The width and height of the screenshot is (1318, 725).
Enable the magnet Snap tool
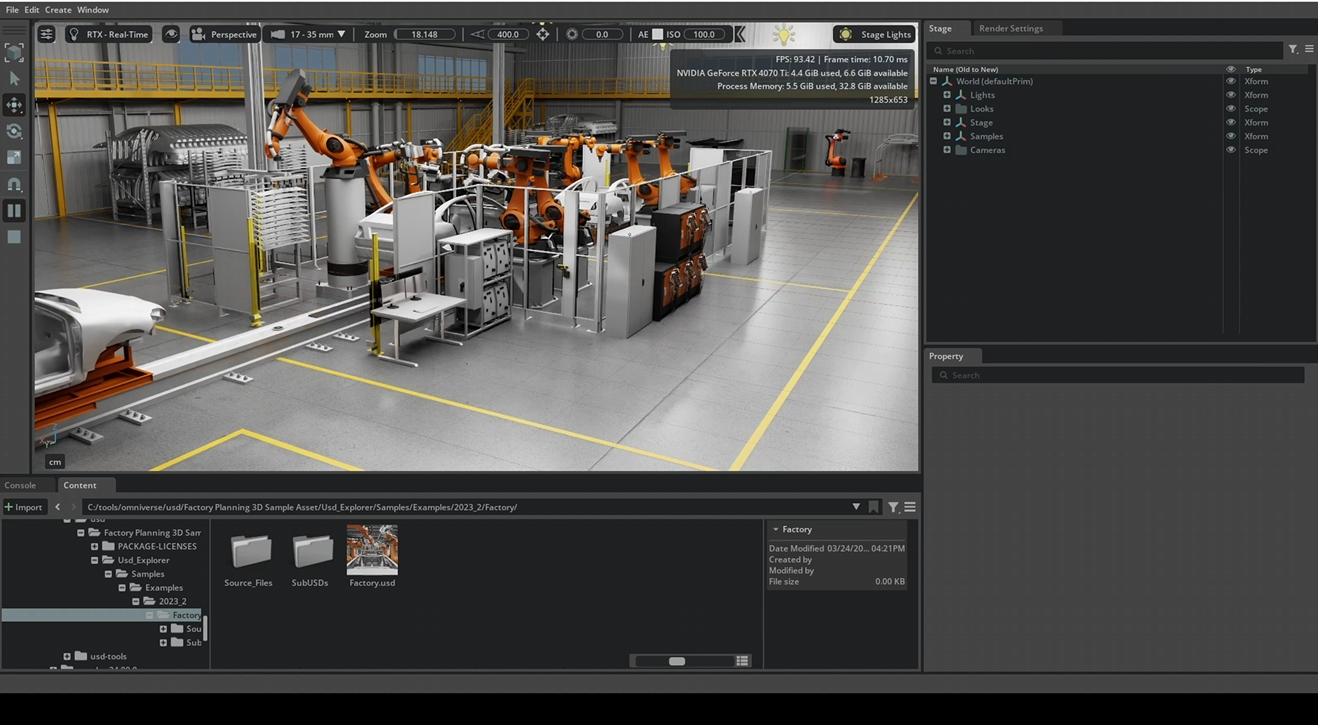click(x=14, y=184)
